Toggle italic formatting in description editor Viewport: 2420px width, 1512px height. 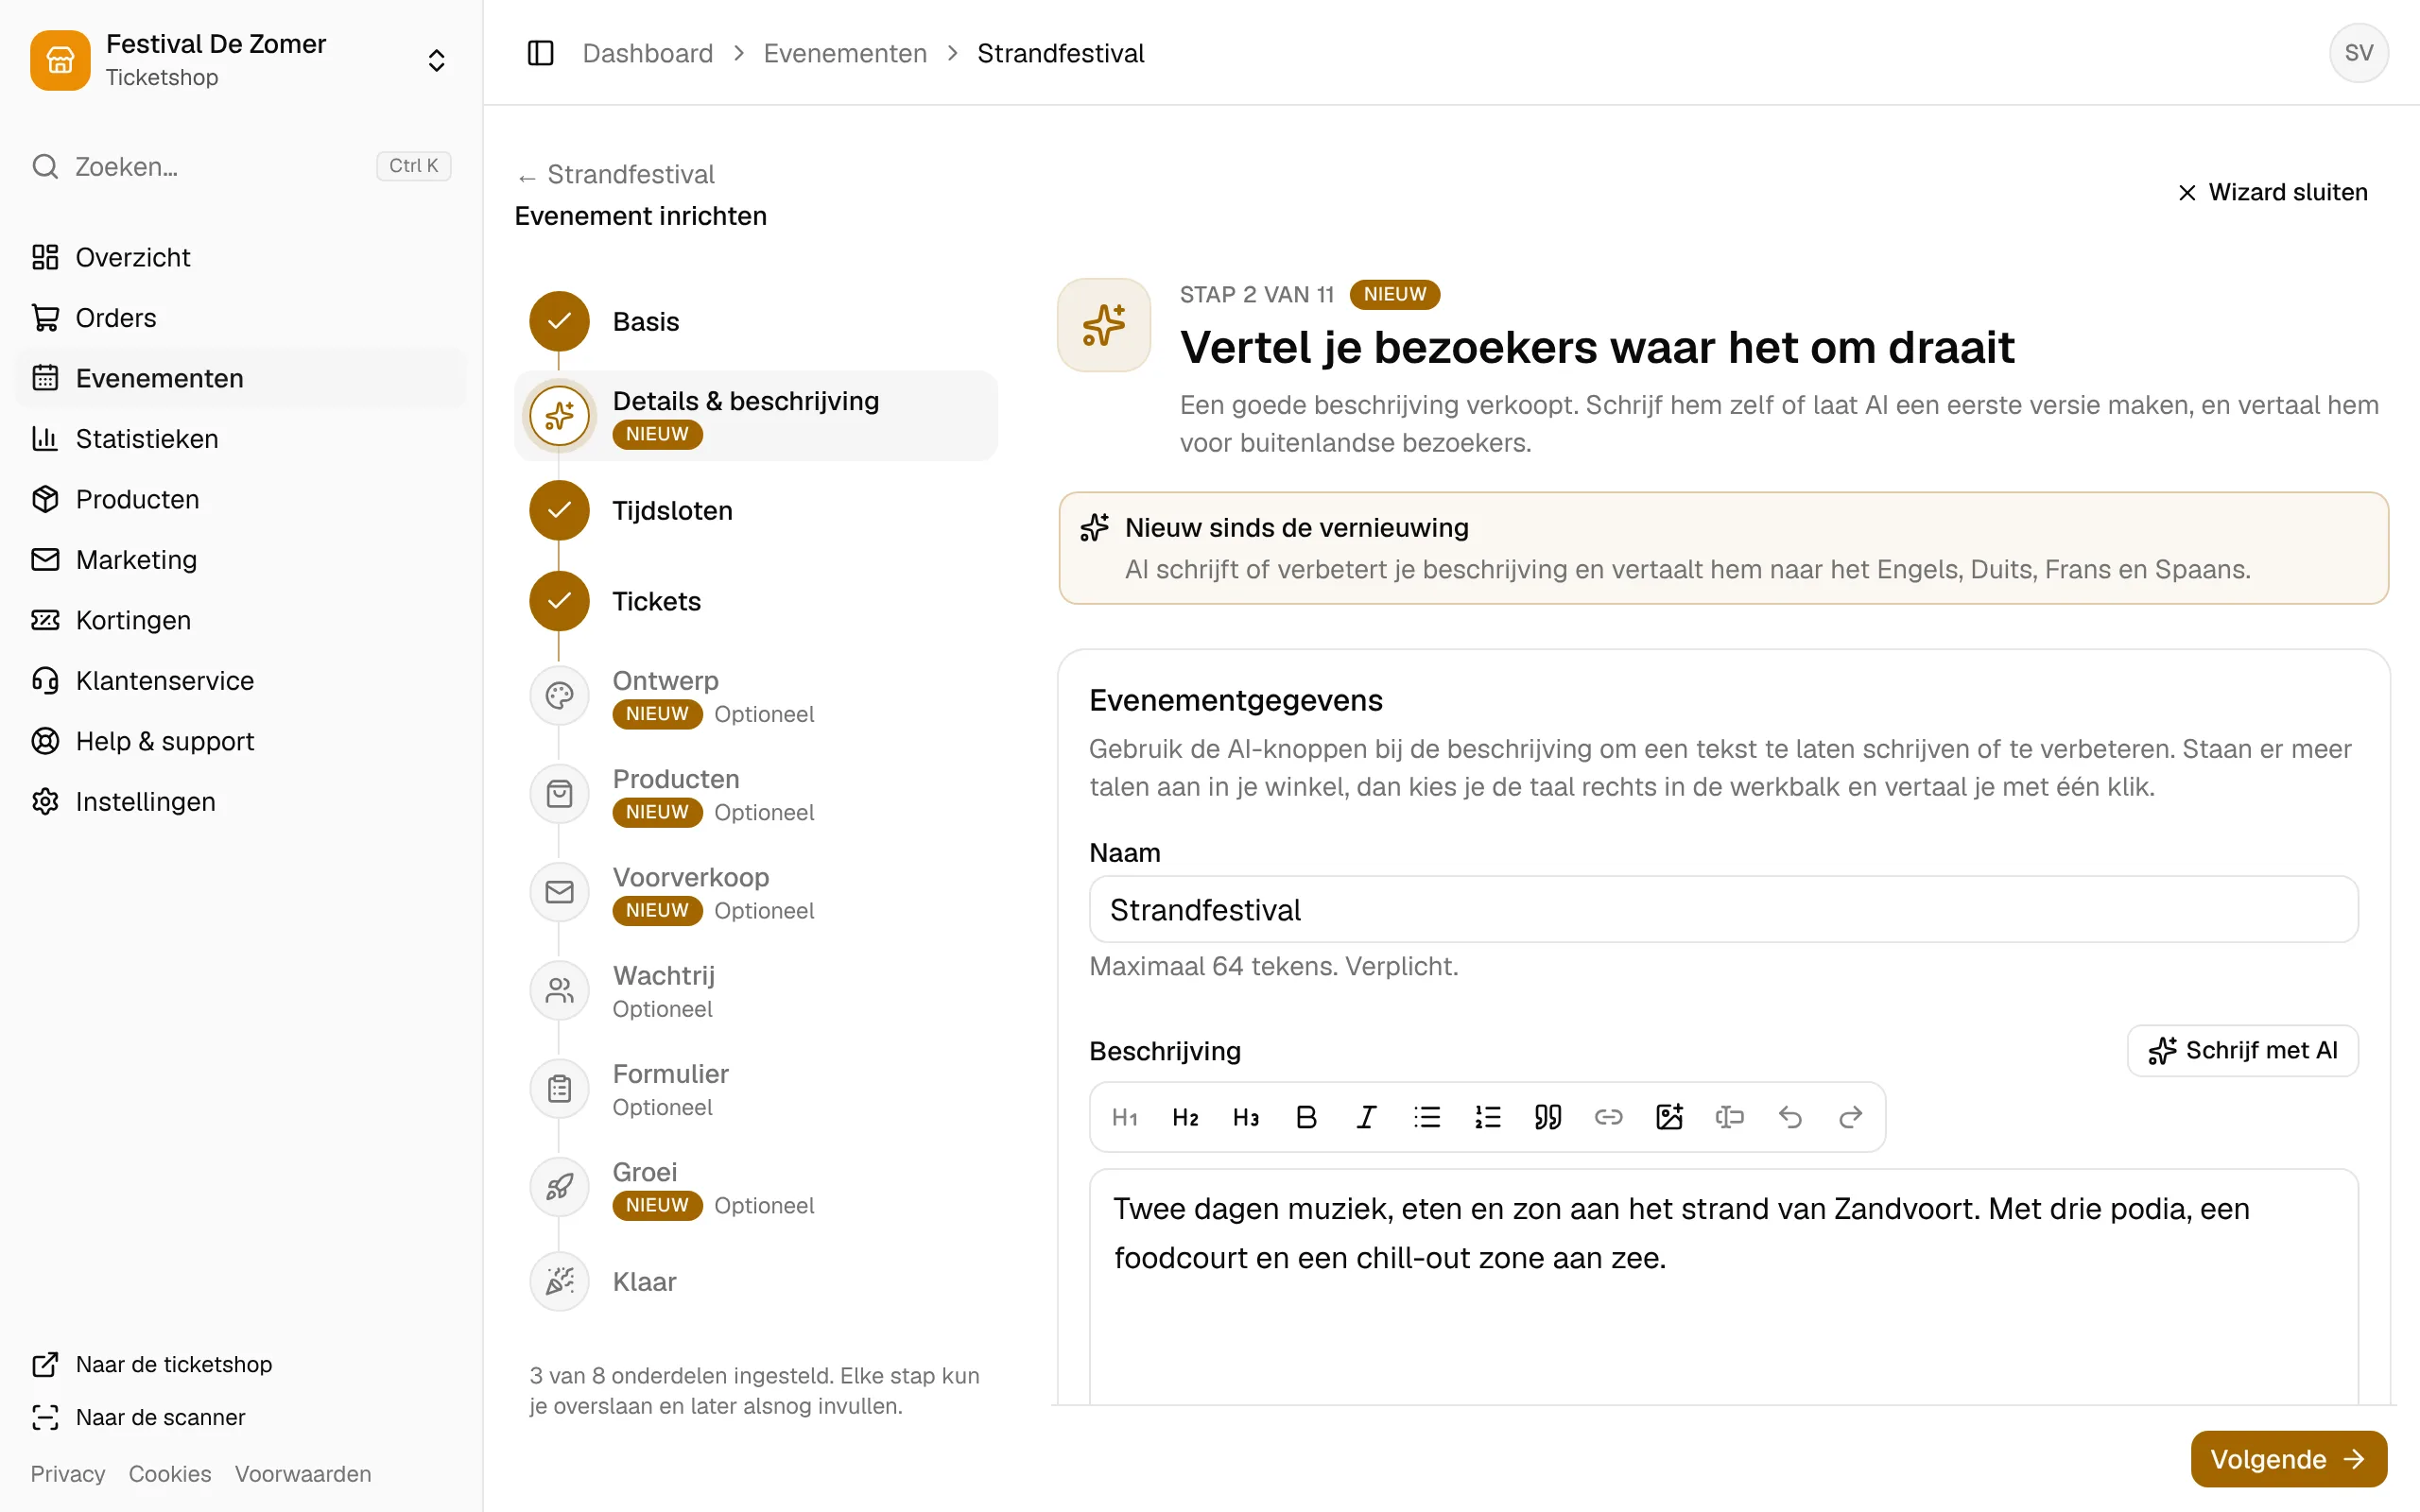coord(1367,1117)
